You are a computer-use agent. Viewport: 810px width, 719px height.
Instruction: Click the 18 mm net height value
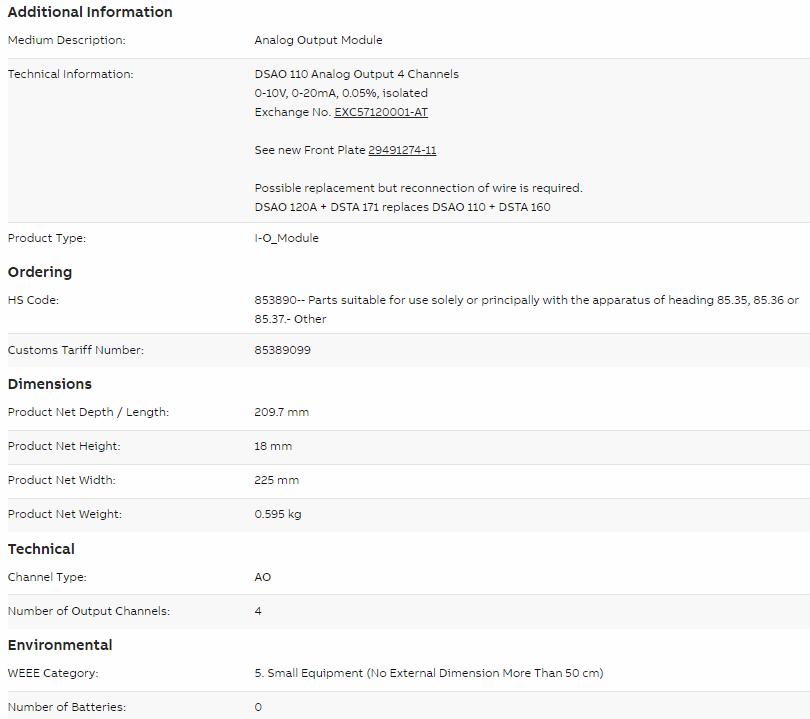(273, 446)
